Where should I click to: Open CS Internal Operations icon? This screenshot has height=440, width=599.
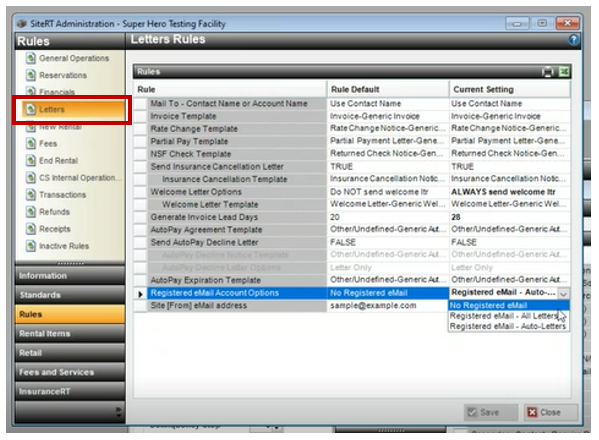click(x=31, y=178)
